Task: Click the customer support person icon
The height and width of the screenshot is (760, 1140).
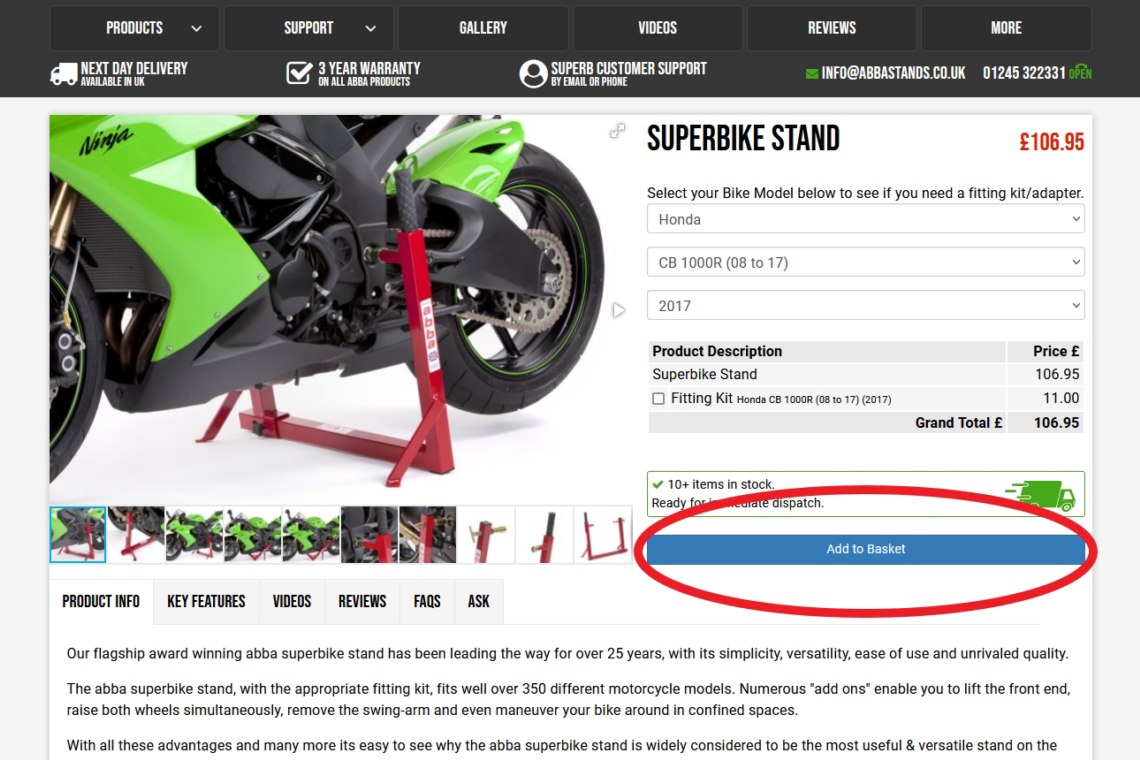Action: click(533, 73)
